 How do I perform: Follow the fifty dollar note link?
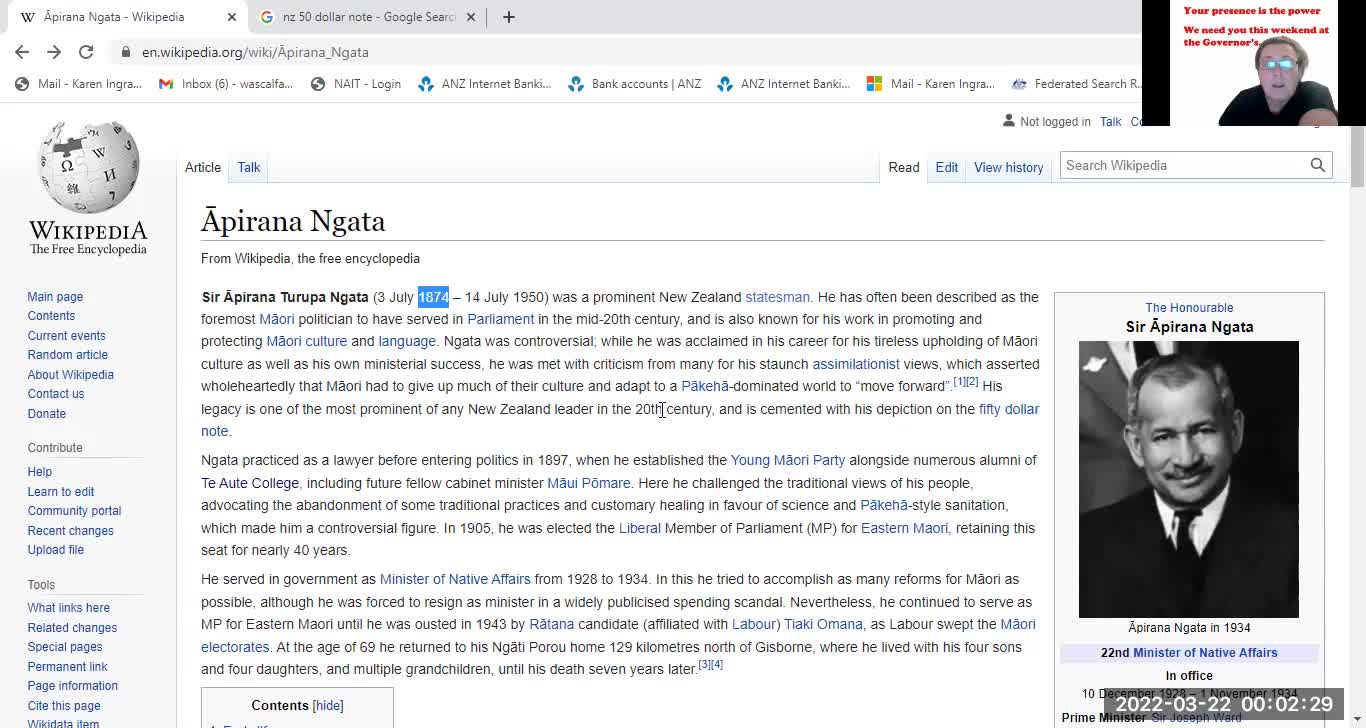coord(1009,409)
